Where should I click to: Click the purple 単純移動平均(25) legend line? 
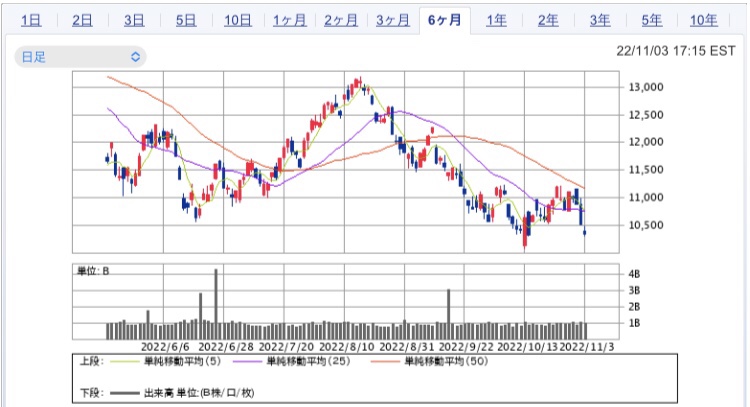(x=248, y=362)
